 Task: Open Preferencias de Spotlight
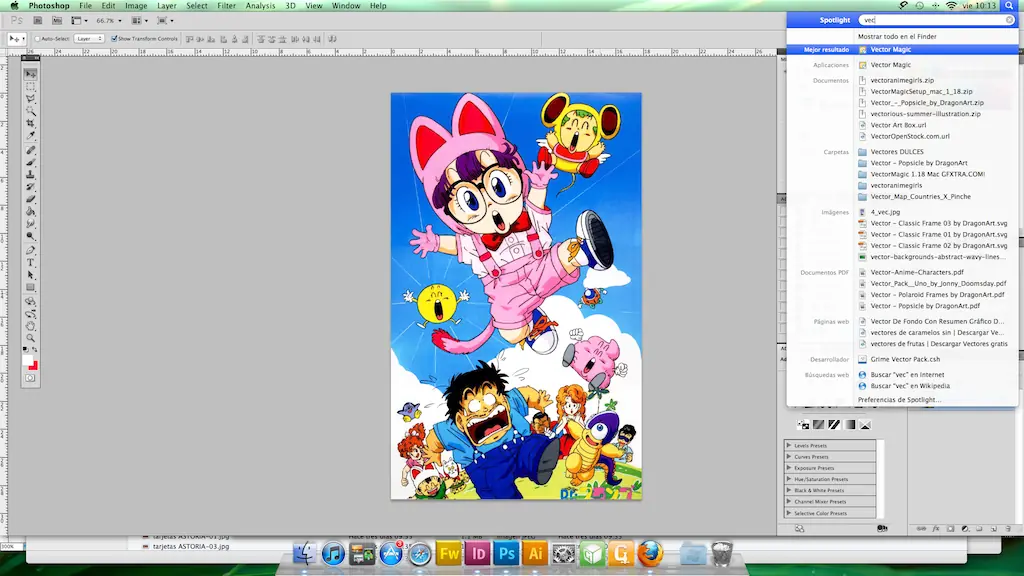(x=899, y=400)
